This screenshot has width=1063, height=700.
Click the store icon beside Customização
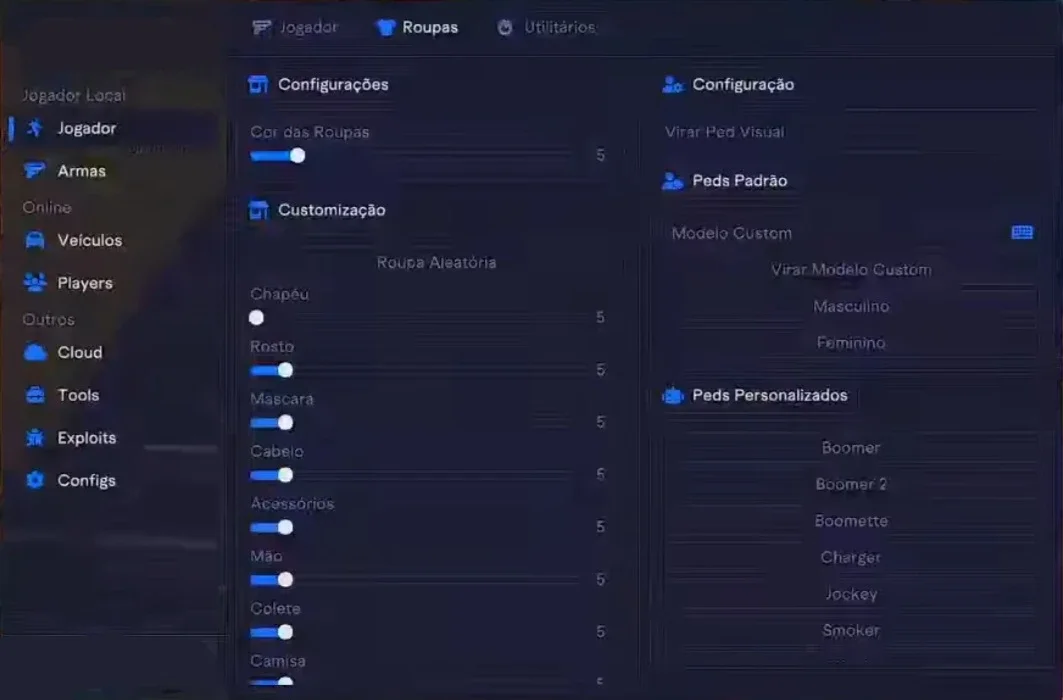[258, 210]
